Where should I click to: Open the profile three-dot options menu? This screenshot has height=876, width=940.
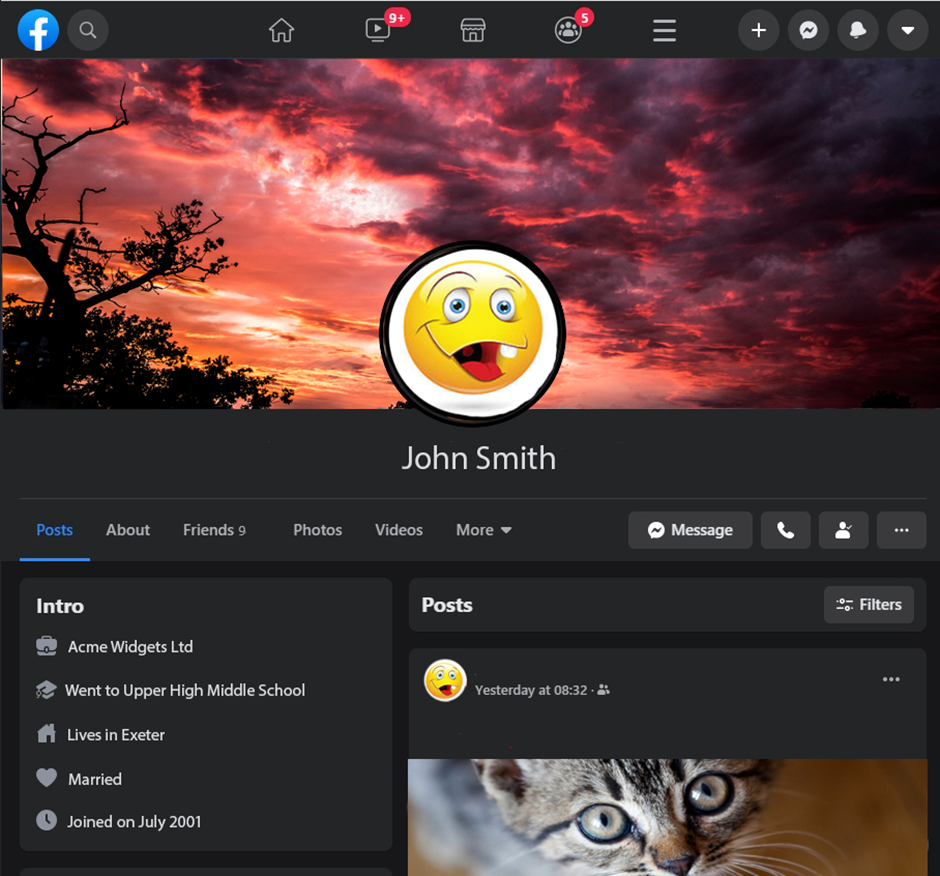coord(901,530)
